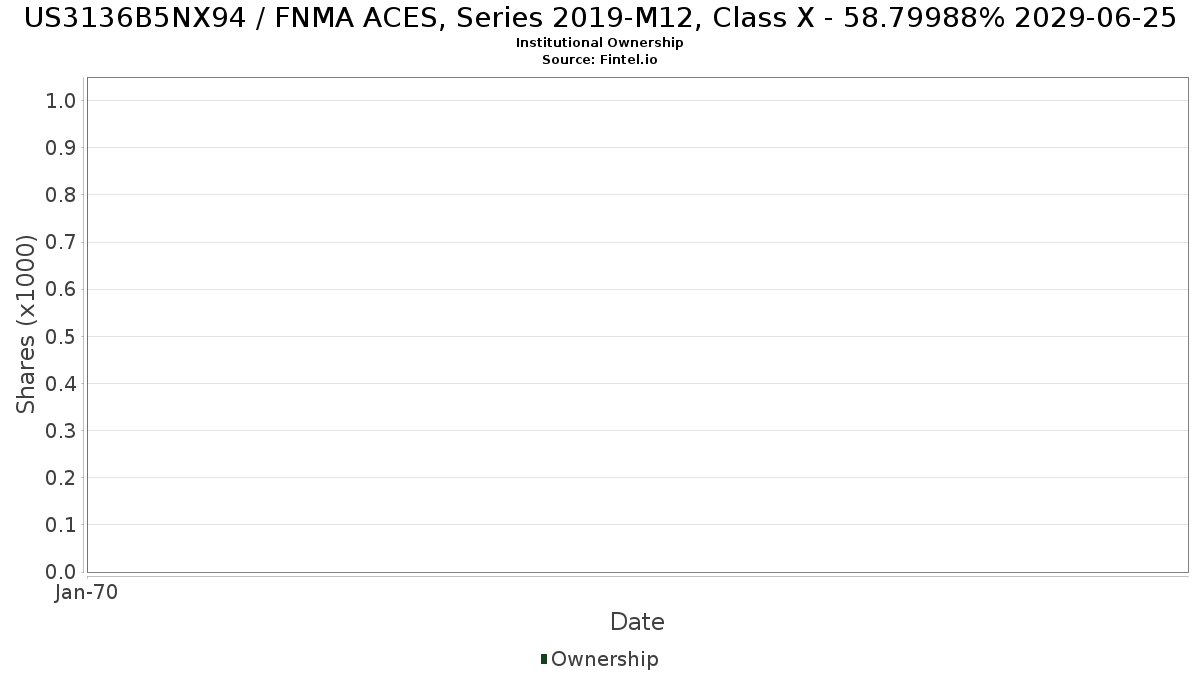Image resolution: width=1200 pixels, height=675 pixels.
Task: Click the 0.3 y-axis tick label
Action: (x=61, y=431)
